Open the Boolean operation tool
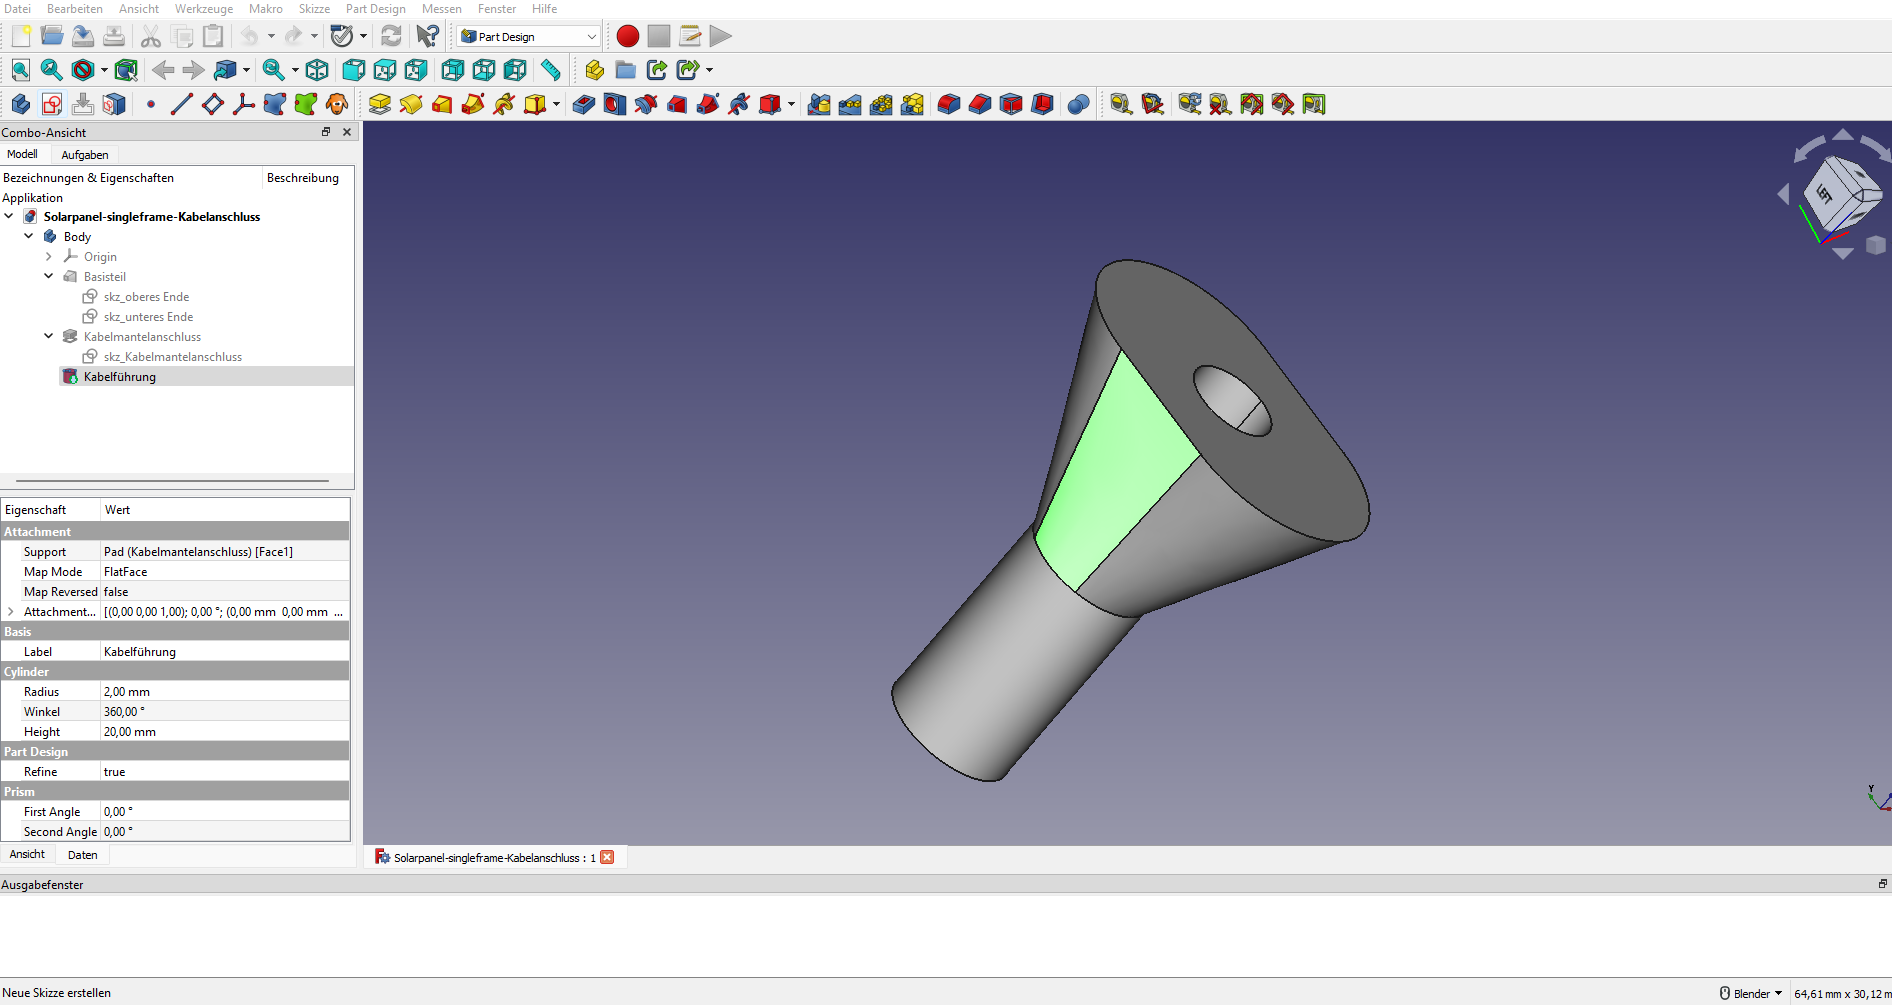 point(1078,104)
